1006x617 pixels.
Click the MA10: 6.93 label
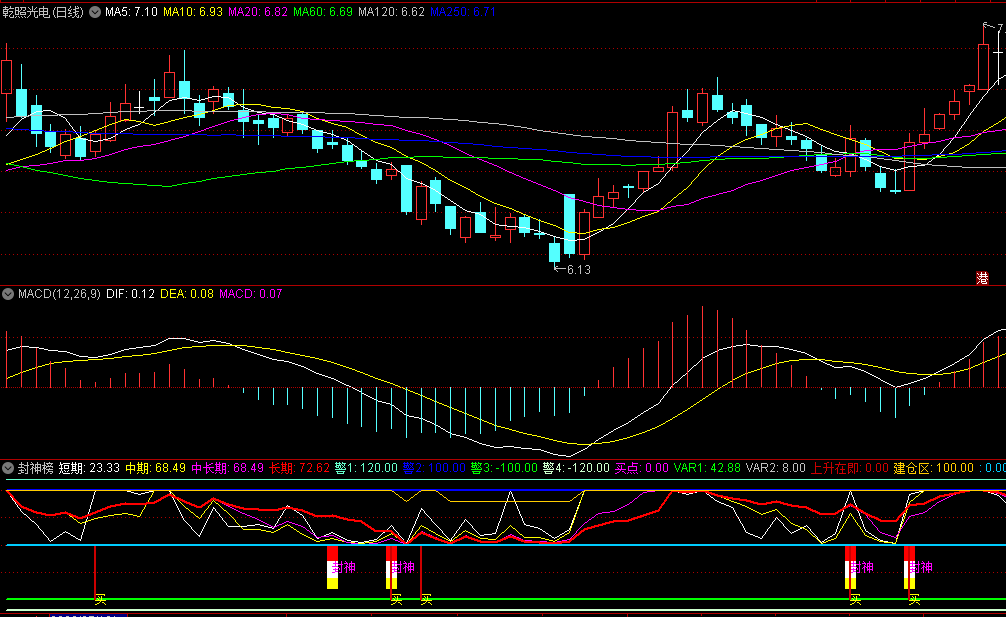point(192,12)
